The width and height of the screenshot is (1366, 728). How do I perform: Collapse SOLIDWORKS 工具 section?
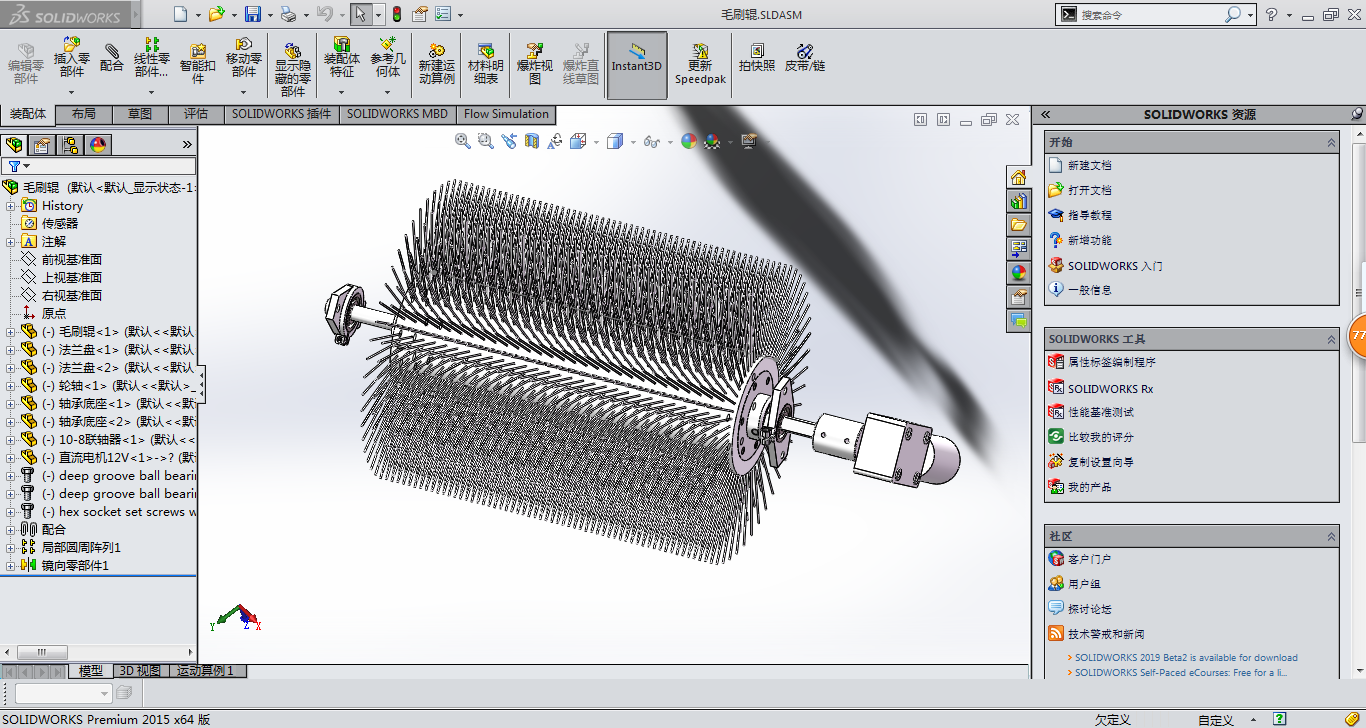[x=1331, y=340]
